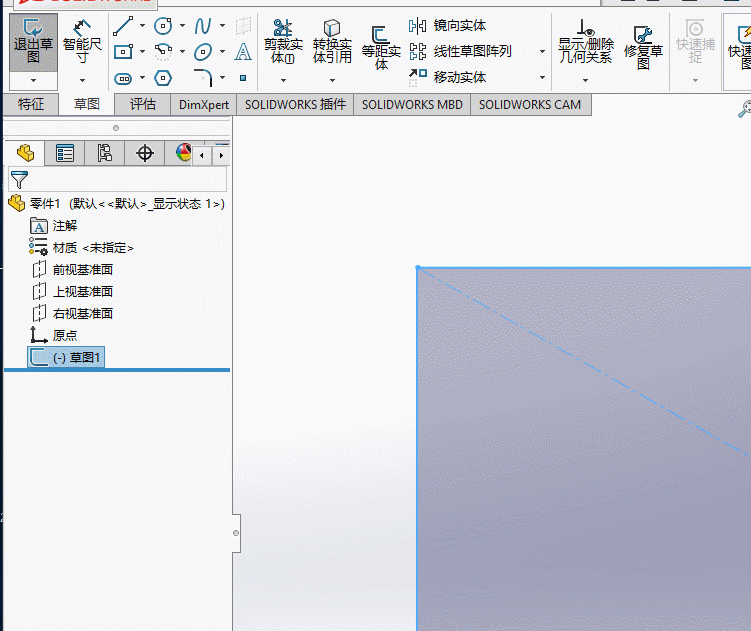Open the PropertyManager tab

[x=65, y=153]
